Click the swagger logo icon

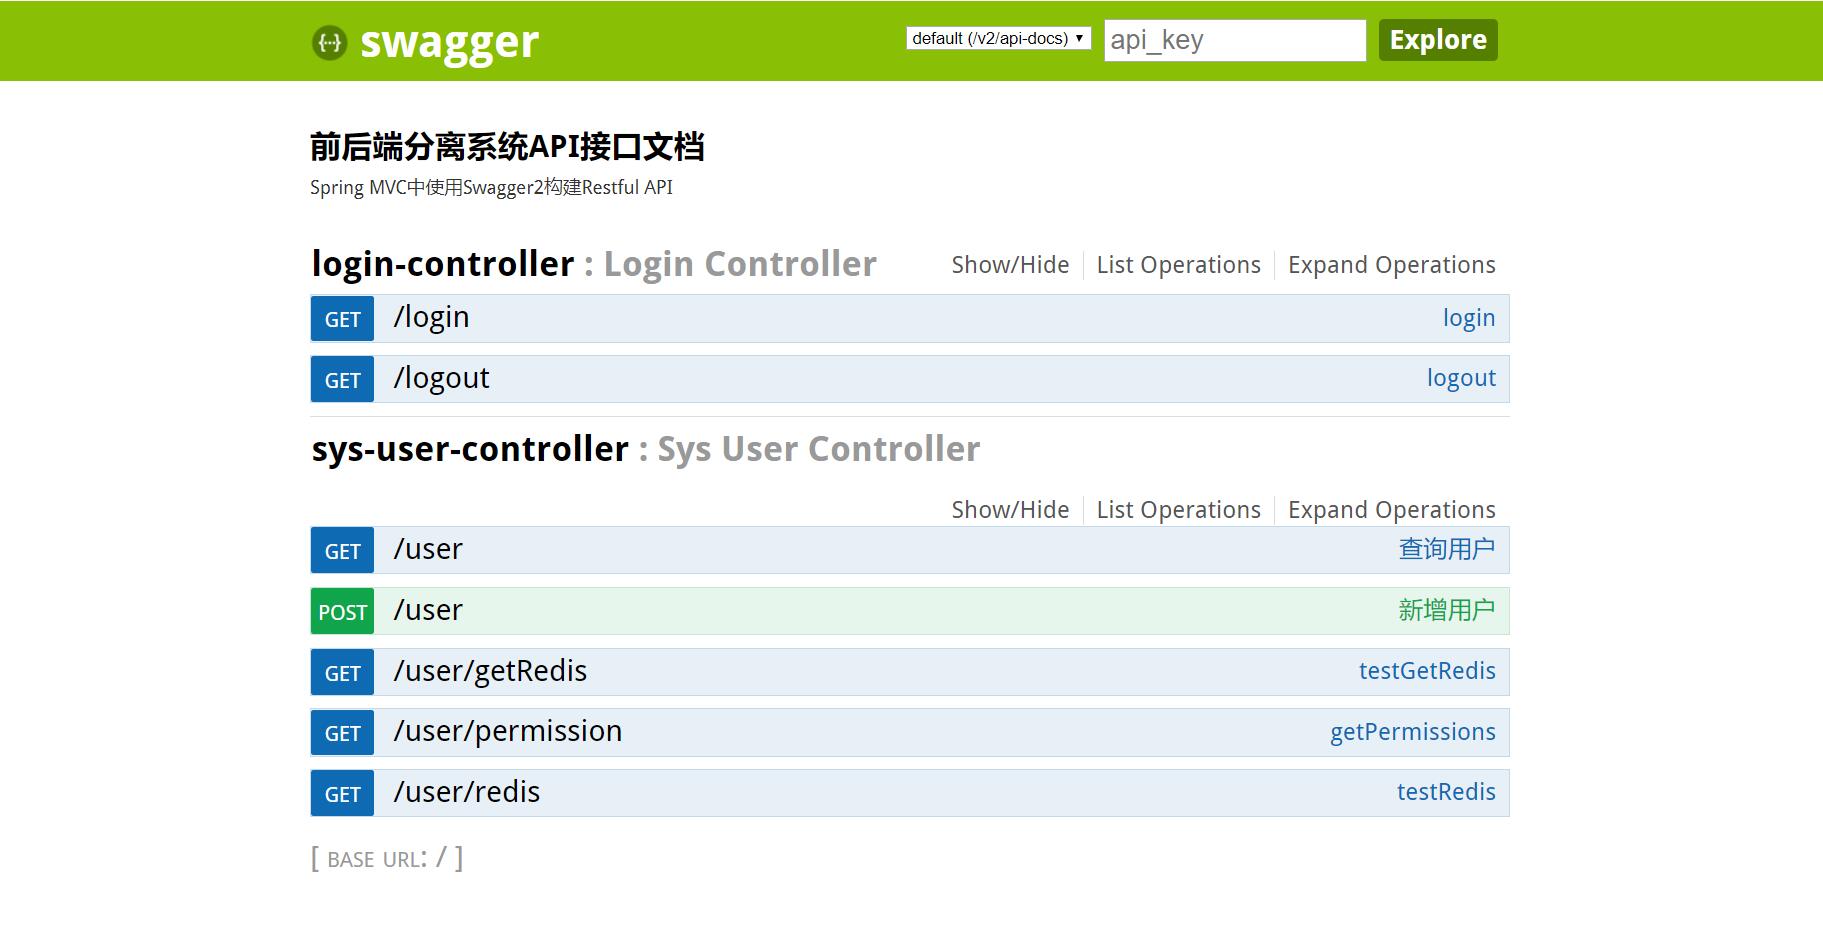(x=329, y=42)
